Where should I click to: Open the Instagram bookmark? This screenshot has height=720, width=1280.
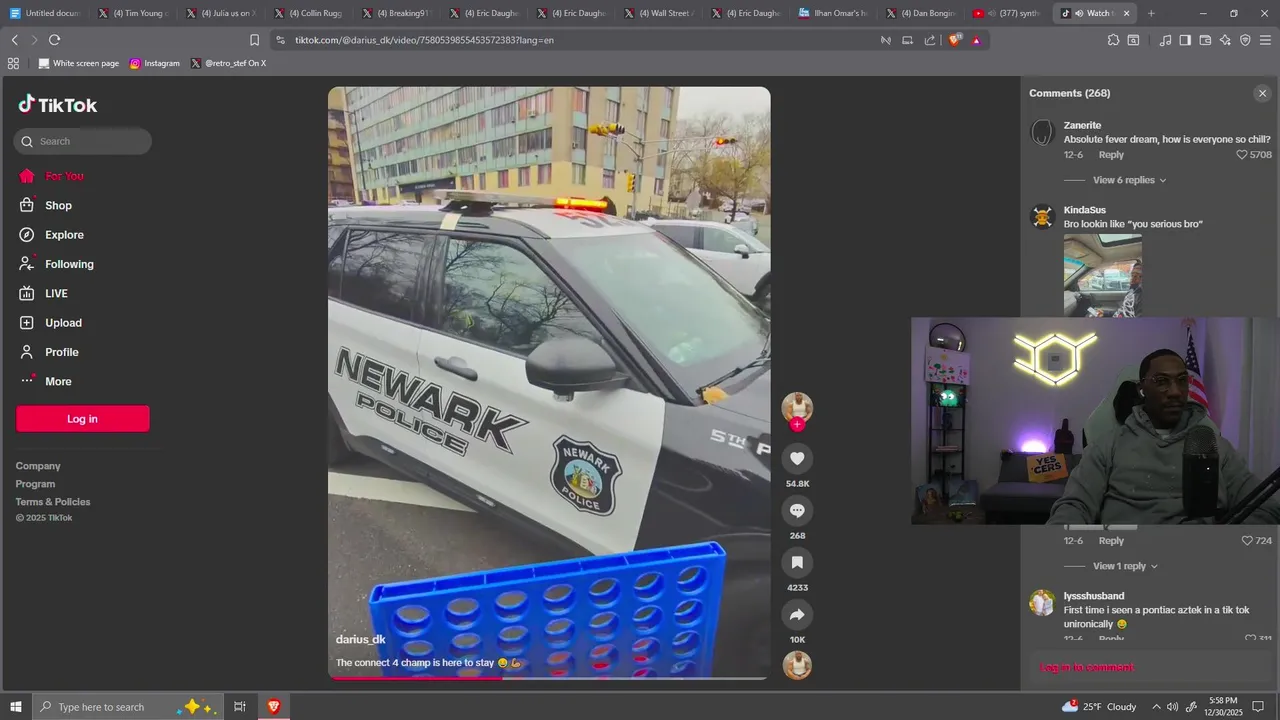point(155,63)
